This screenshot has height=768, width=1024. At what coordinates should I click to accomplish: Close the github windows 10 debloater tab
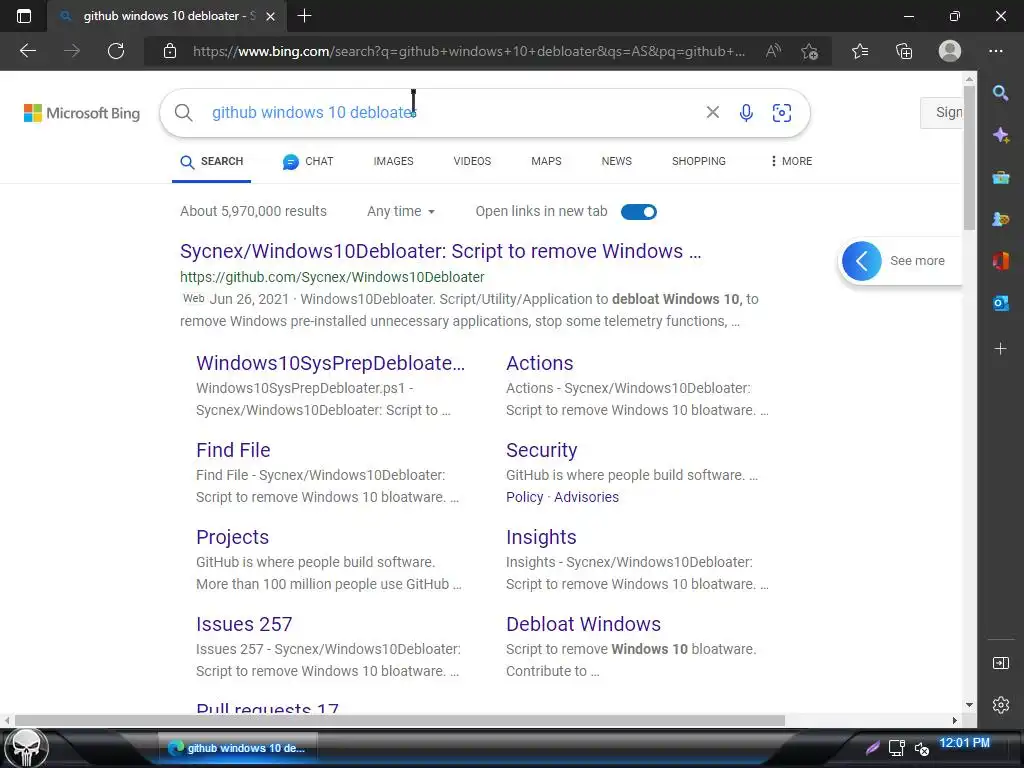coord(270,16)
